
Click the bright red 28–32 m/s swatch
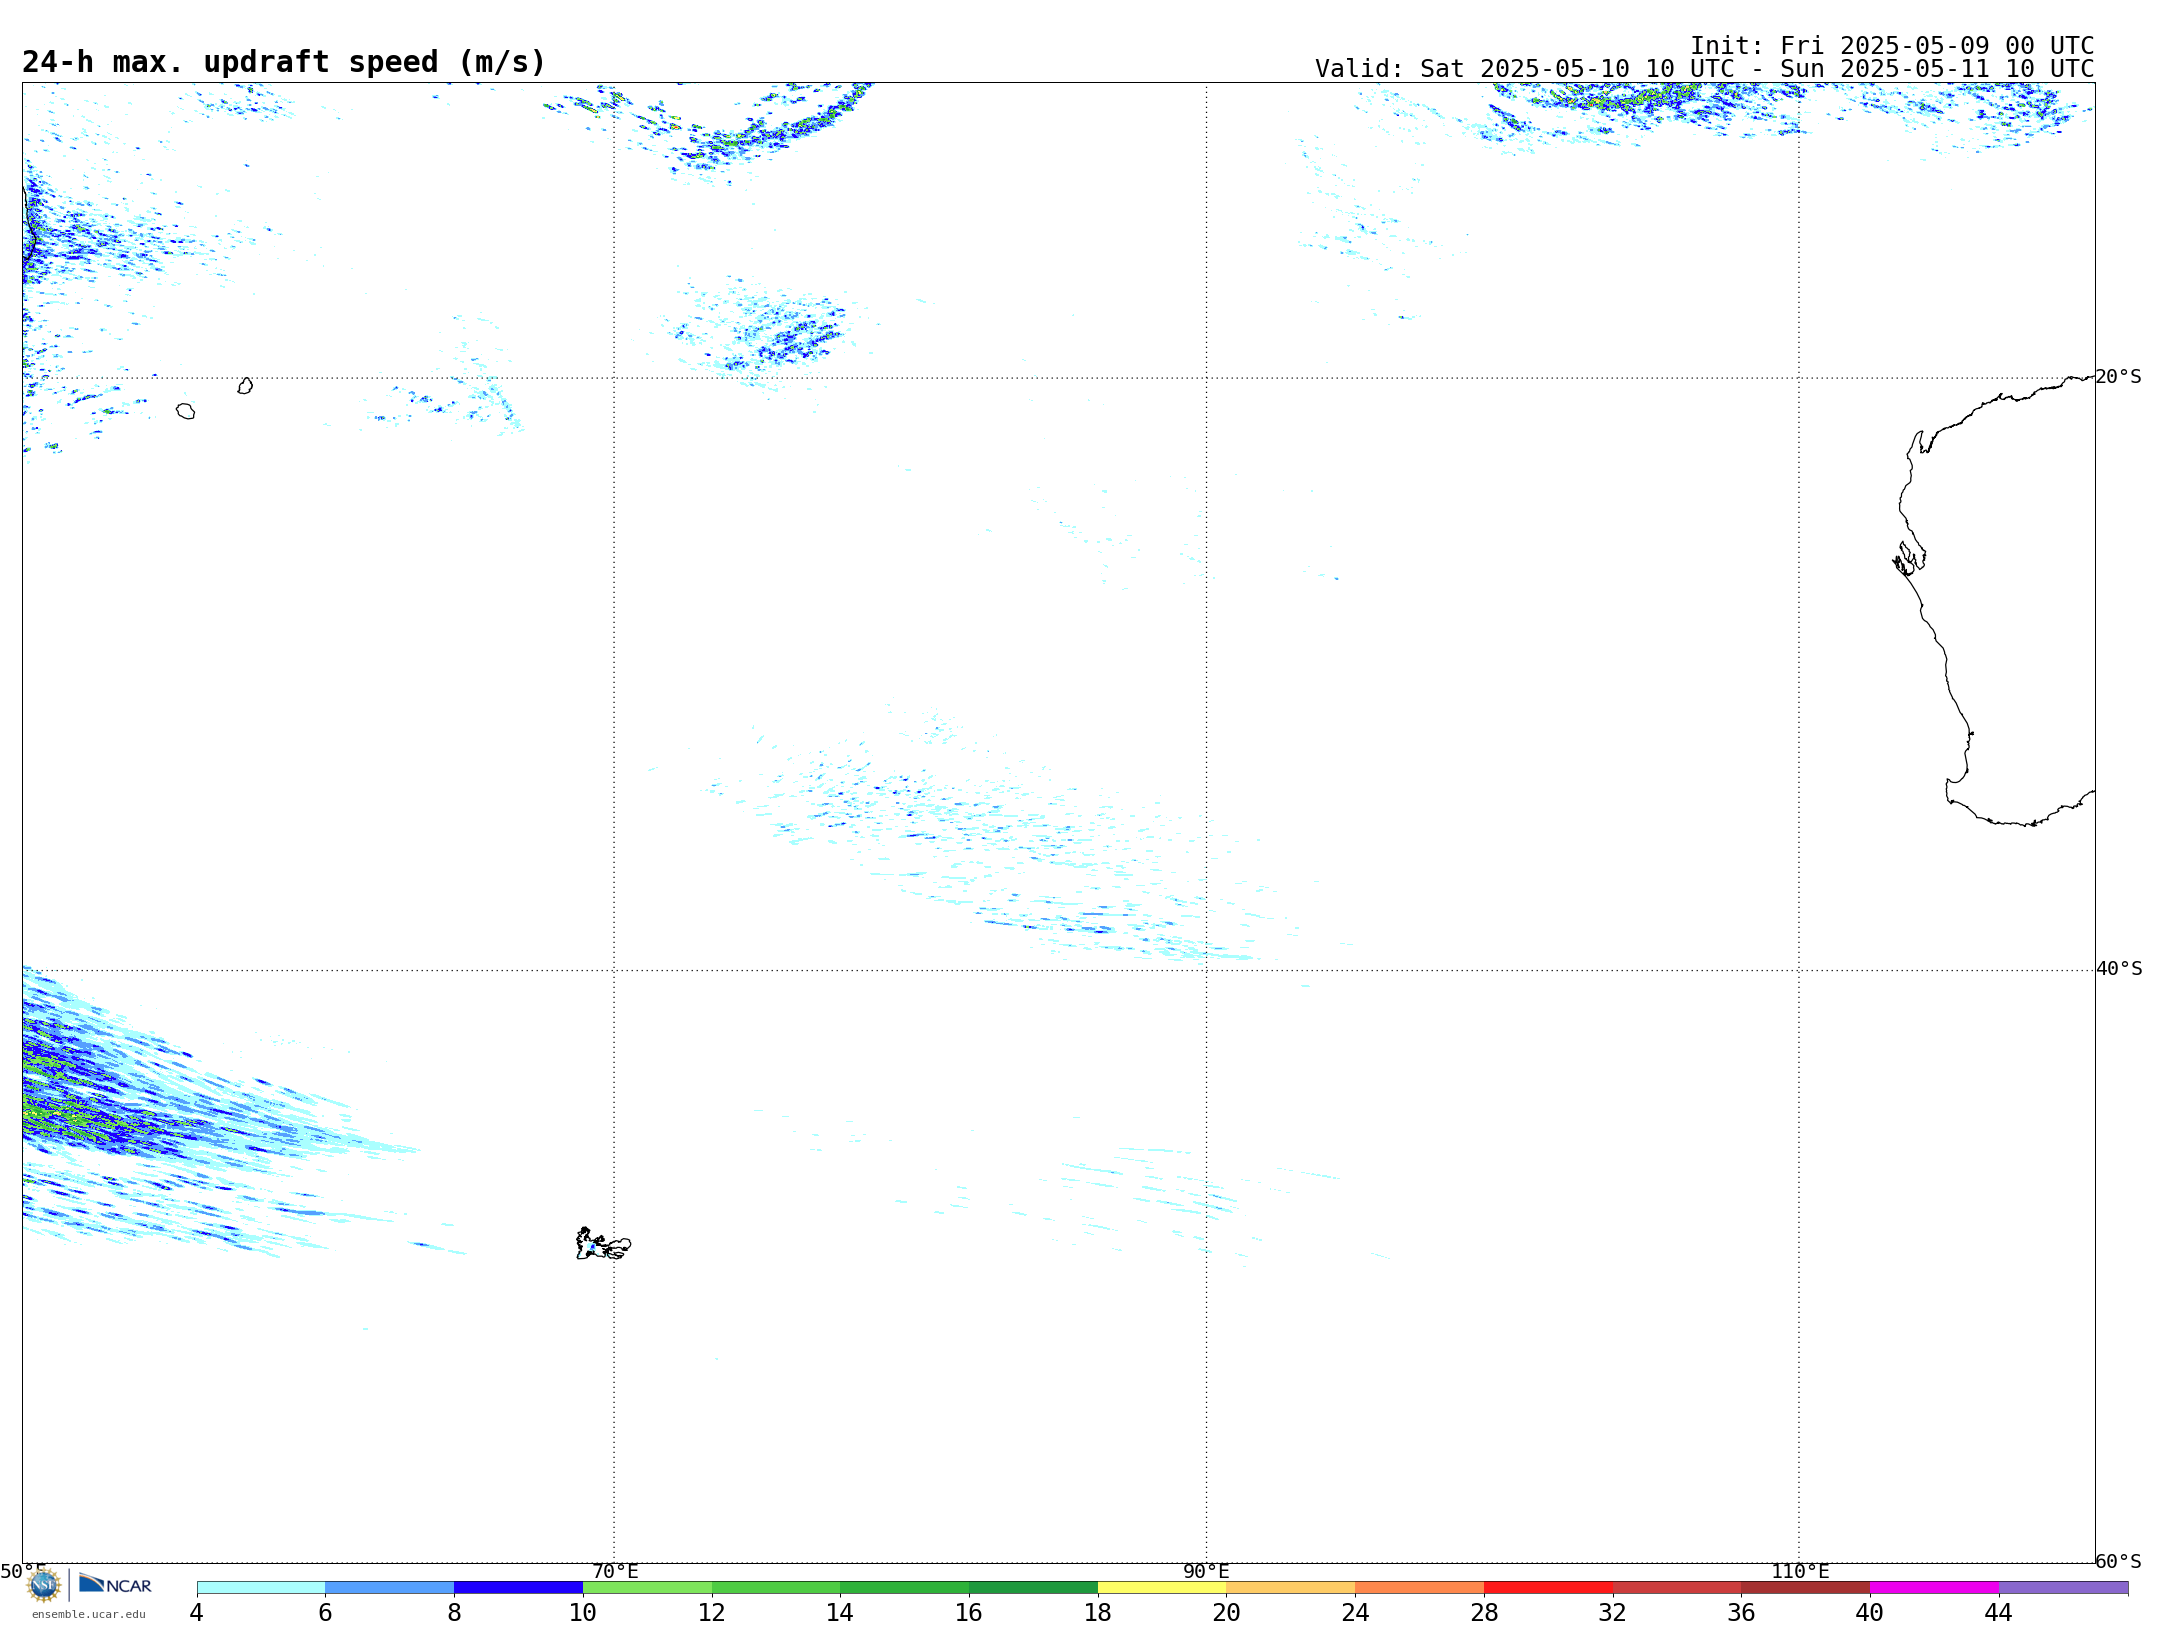tap(1548, 1588)
